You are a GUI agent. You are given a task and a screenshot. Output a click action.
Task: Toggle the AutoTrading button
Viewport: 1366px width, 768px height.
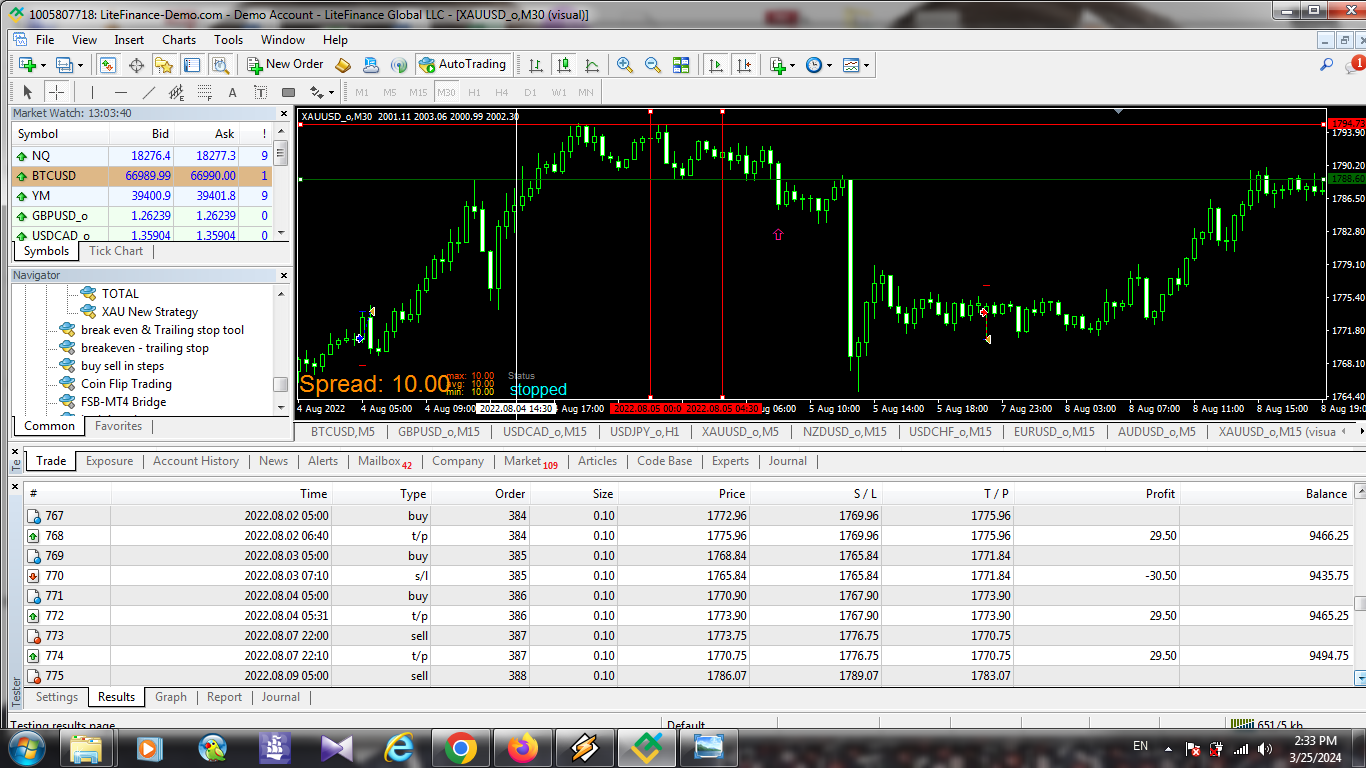[463, 65]
